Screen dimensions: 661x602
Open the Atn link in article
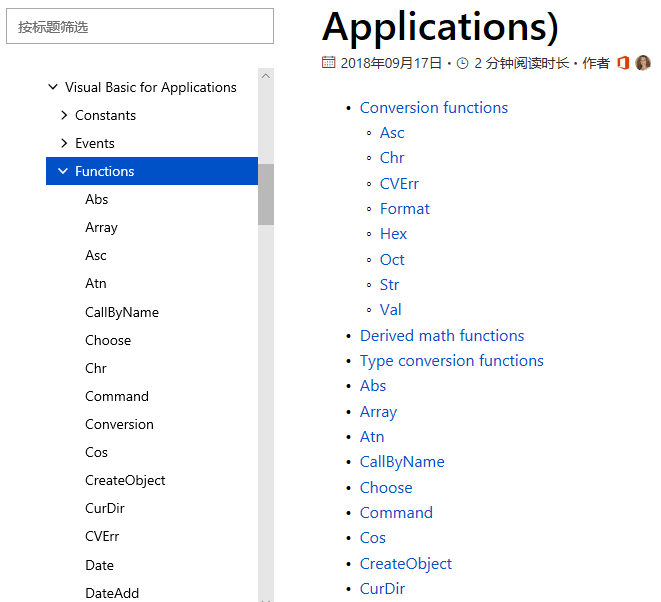pyautogui.click(x=372, y=437)
